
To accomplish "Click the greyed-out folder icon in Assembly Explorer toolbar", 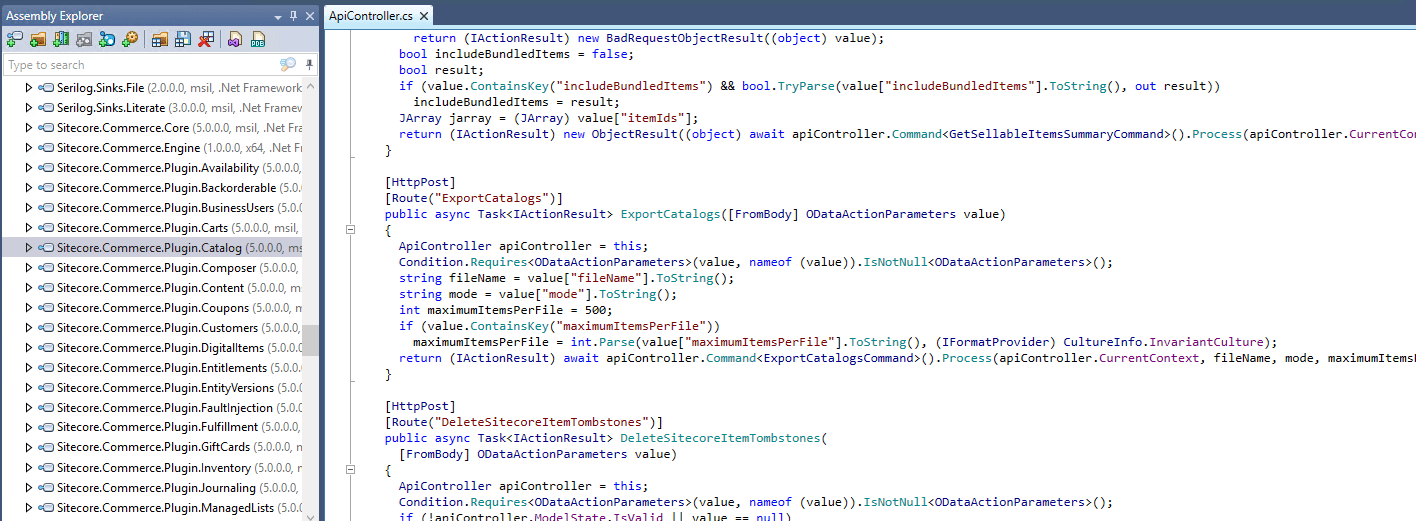I will [84, 40].
